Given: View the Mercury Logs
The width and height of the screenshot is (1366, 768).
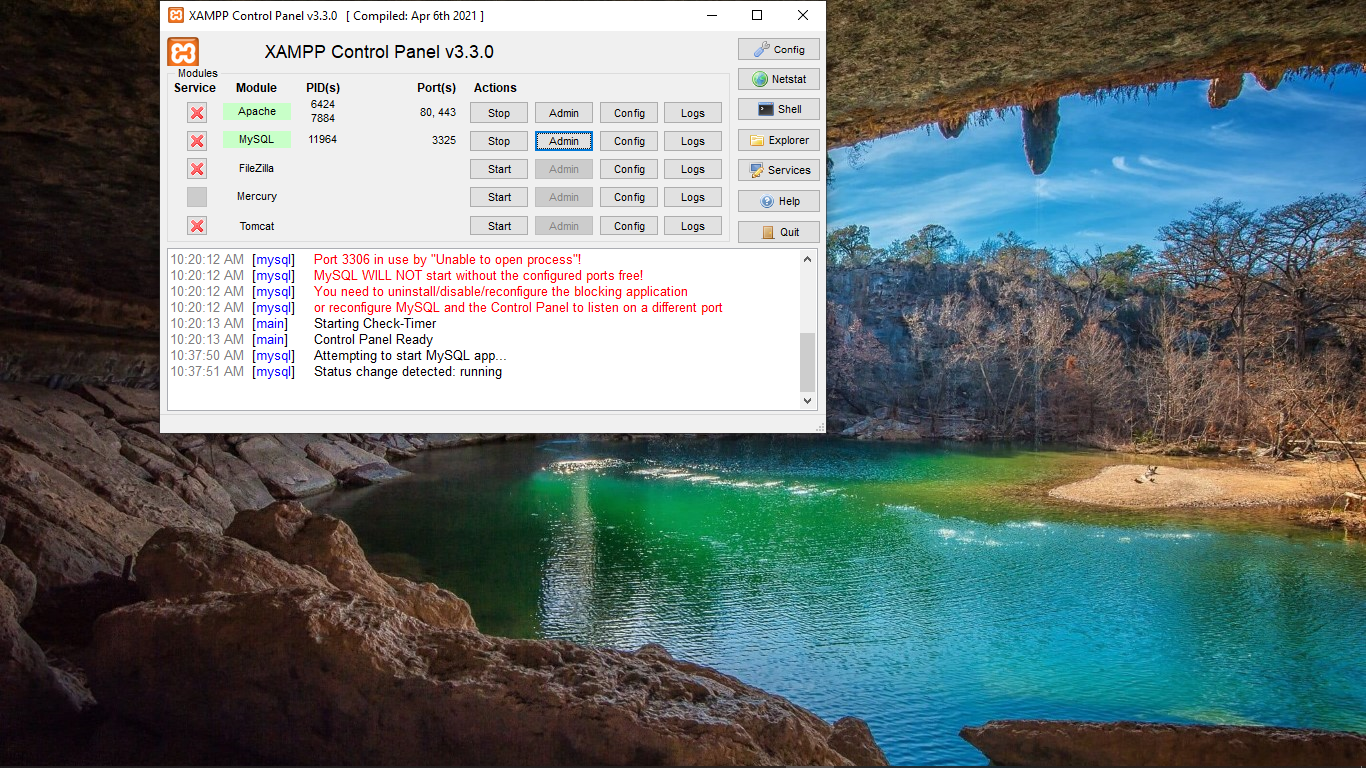Looking at the screenshot, I should (x=693, y=197).
